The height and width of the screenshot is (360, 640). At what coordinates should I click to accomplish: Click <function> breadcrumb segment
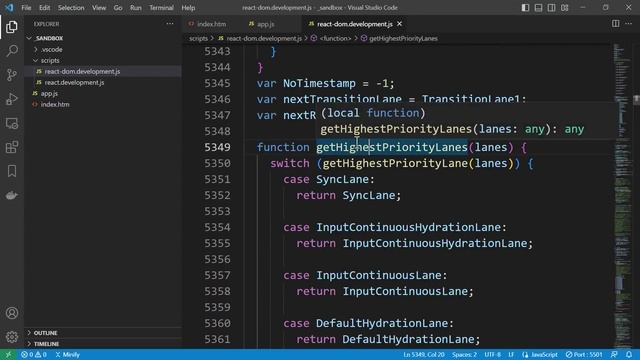pyautogui.click(x=335, y=38)
